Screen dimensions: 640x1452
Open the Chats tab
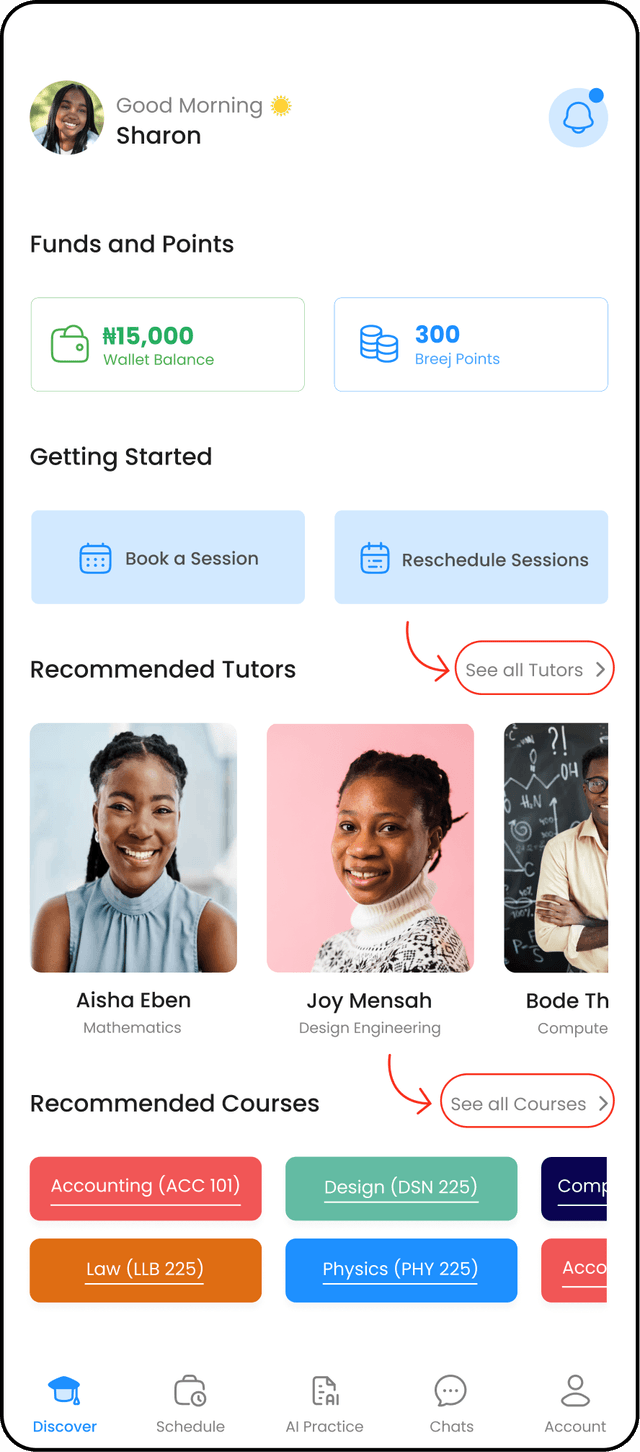[x=451, y=1404]
